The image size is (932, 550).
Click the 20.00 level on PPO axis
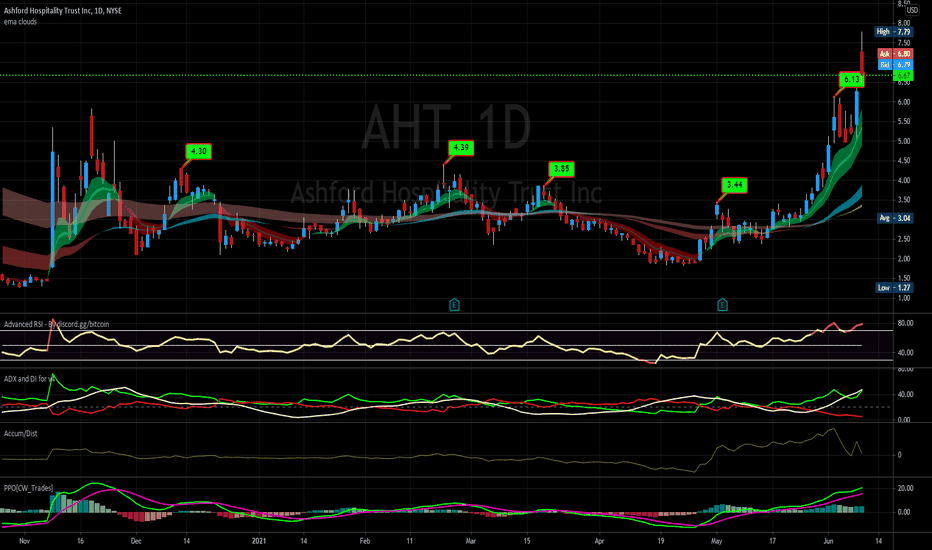tap(905, 488)
